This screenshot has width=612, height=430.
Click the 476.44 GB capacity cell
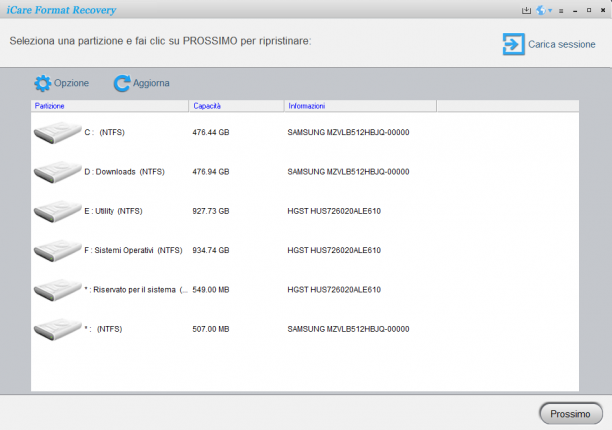point(211,132)
